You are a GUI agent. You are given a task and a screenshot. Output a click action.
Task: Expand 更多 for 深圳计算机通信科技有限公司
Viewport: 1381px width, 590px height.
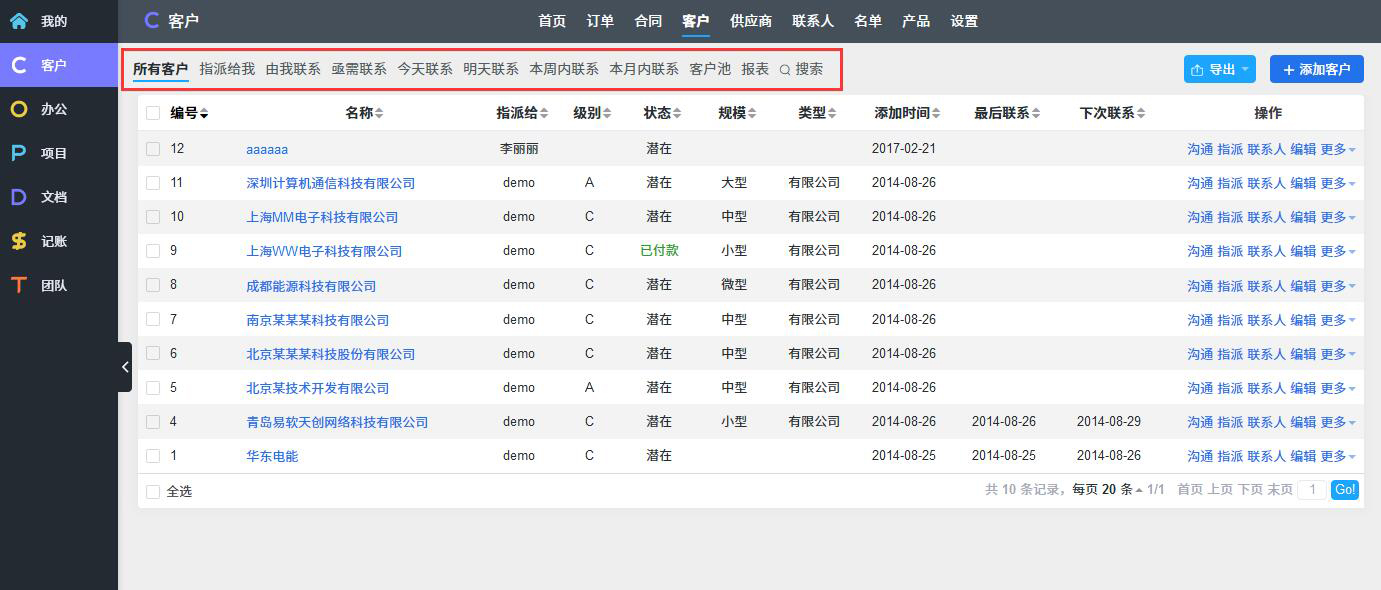tap(1338, 183)
